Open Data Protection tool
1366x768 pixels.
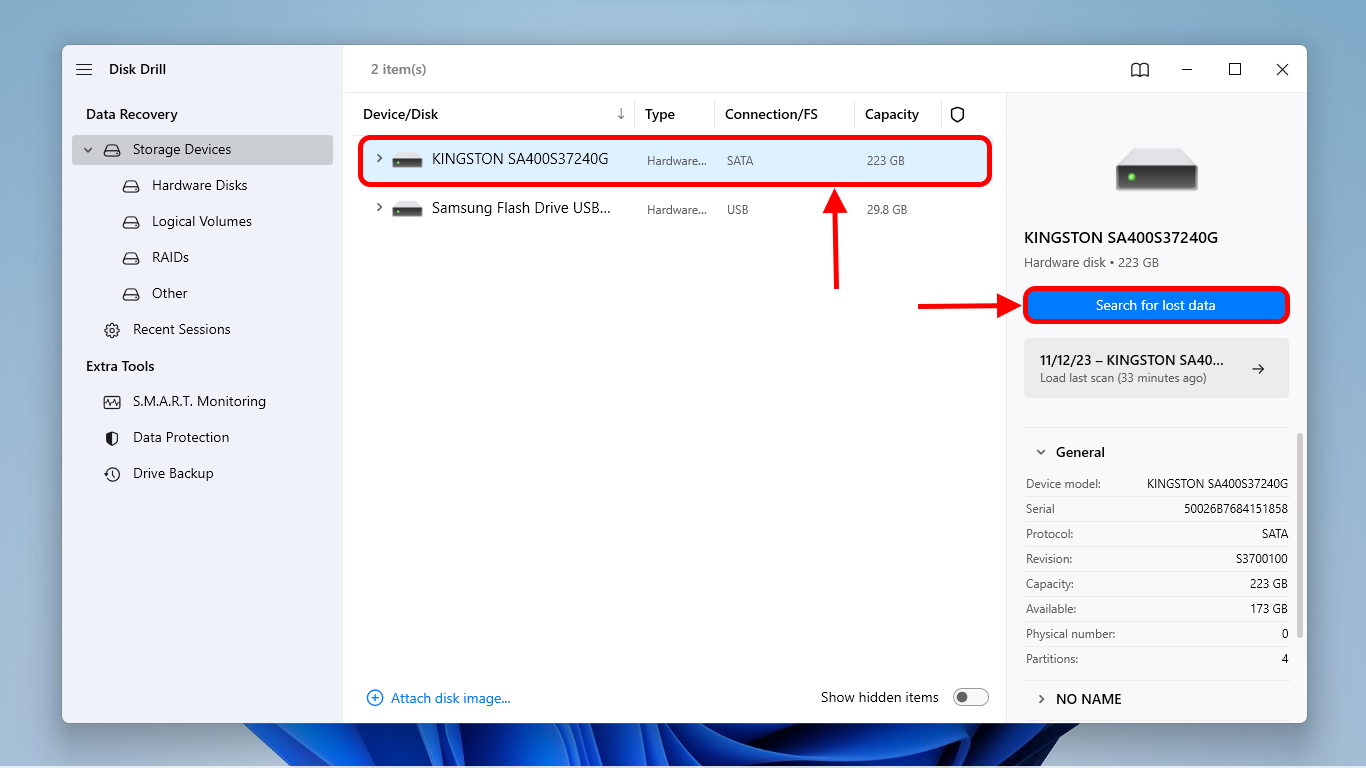coord(181,437)
